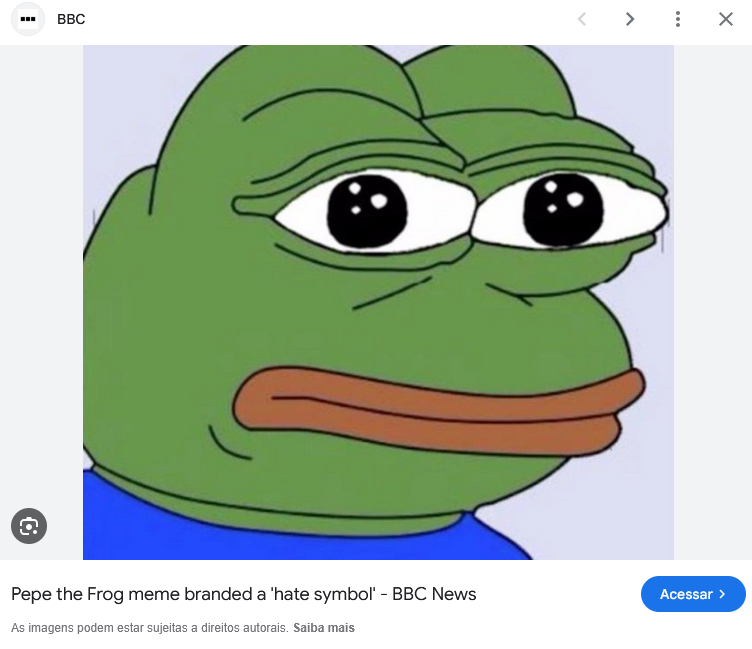Search this image with Google Lens
This screenshot has height=649, width=752.
point(29,526)
